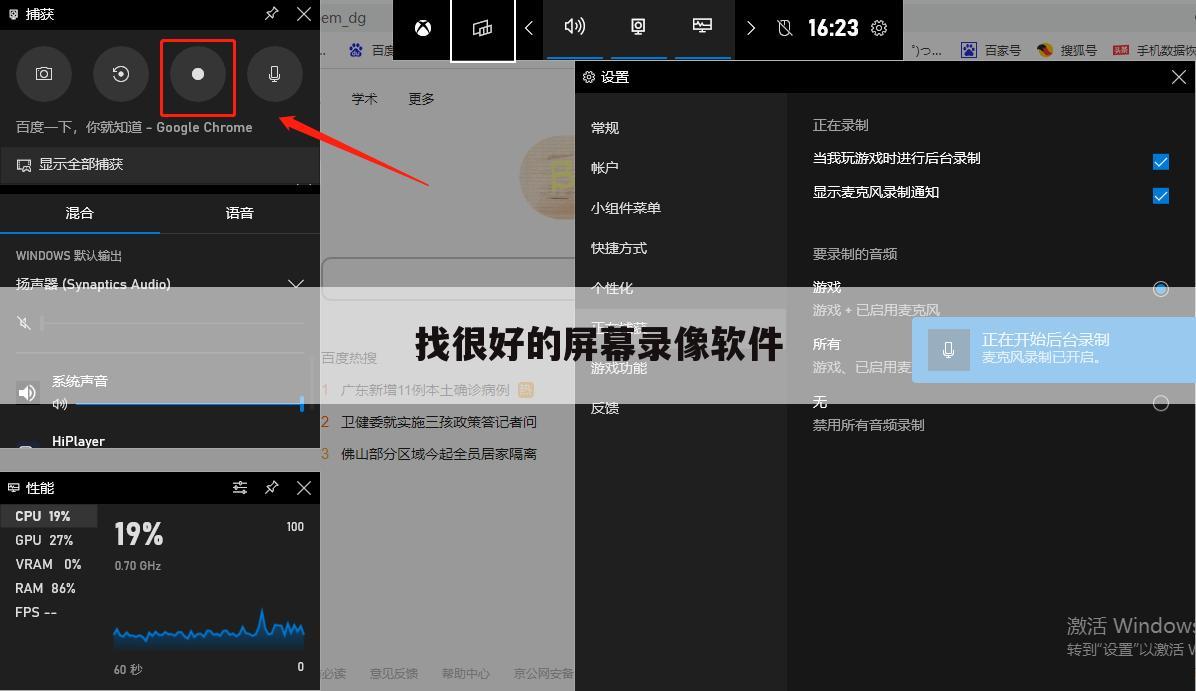
Task: Disable 显示麦克风录制通知 checkbox
Action: [x=1160, y=195]
